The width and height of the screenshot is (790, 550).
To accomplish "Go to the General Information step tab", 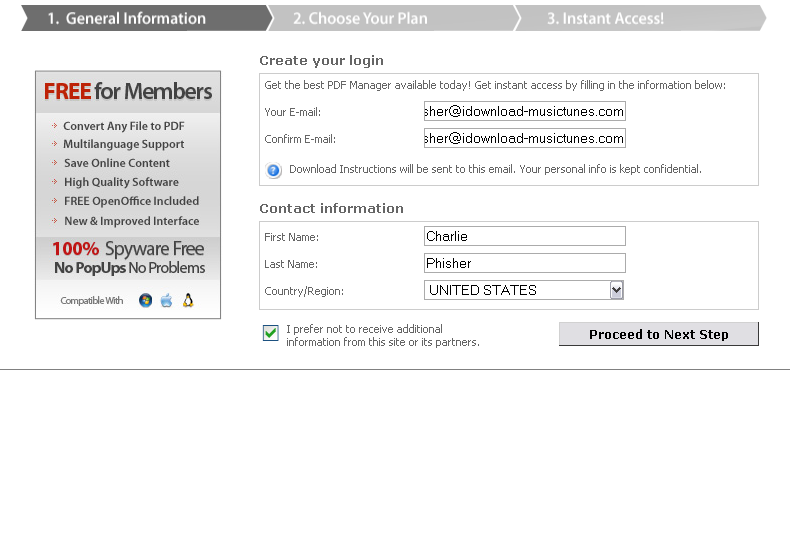I will tap(146, 18).
